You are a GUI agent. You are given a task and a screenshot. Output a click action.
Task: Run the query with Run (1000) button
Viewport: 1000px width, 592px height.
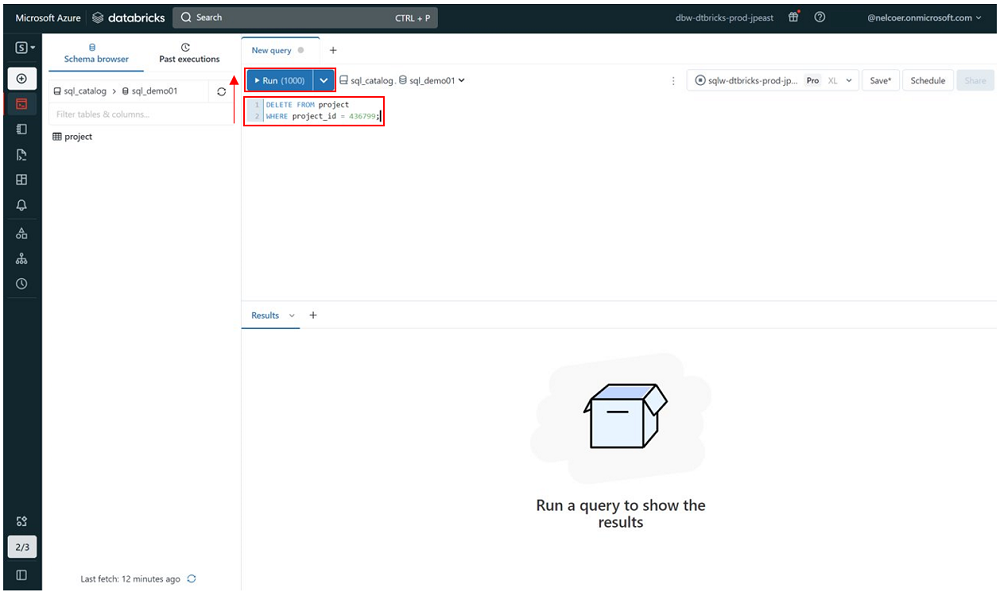(x=279, y=80)
